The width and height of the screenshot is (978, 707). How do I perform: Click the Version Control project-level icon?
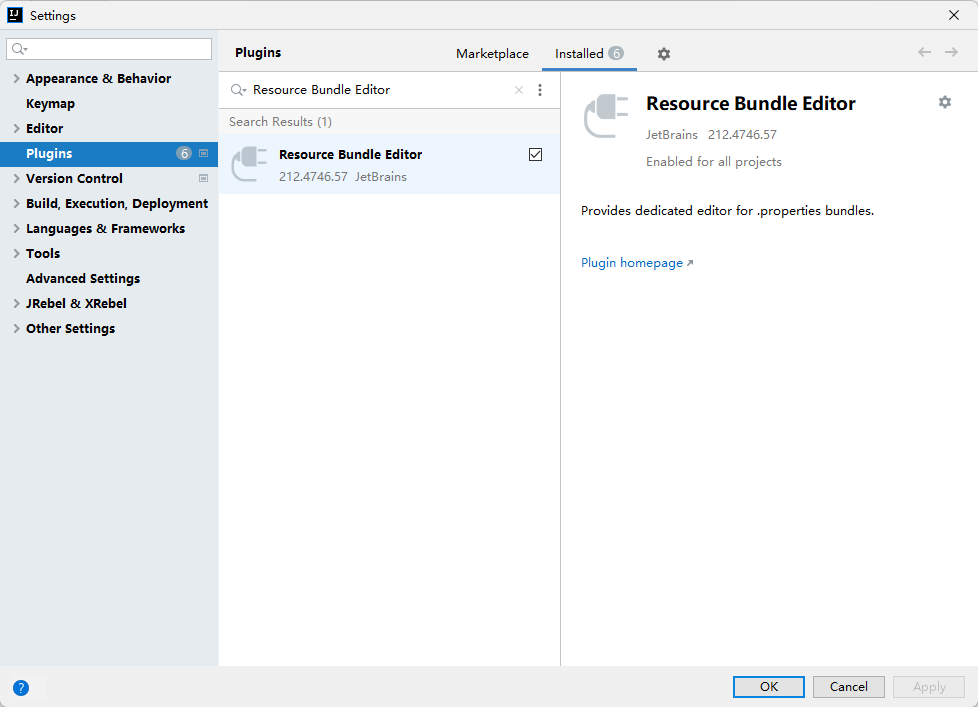[204, 179]
